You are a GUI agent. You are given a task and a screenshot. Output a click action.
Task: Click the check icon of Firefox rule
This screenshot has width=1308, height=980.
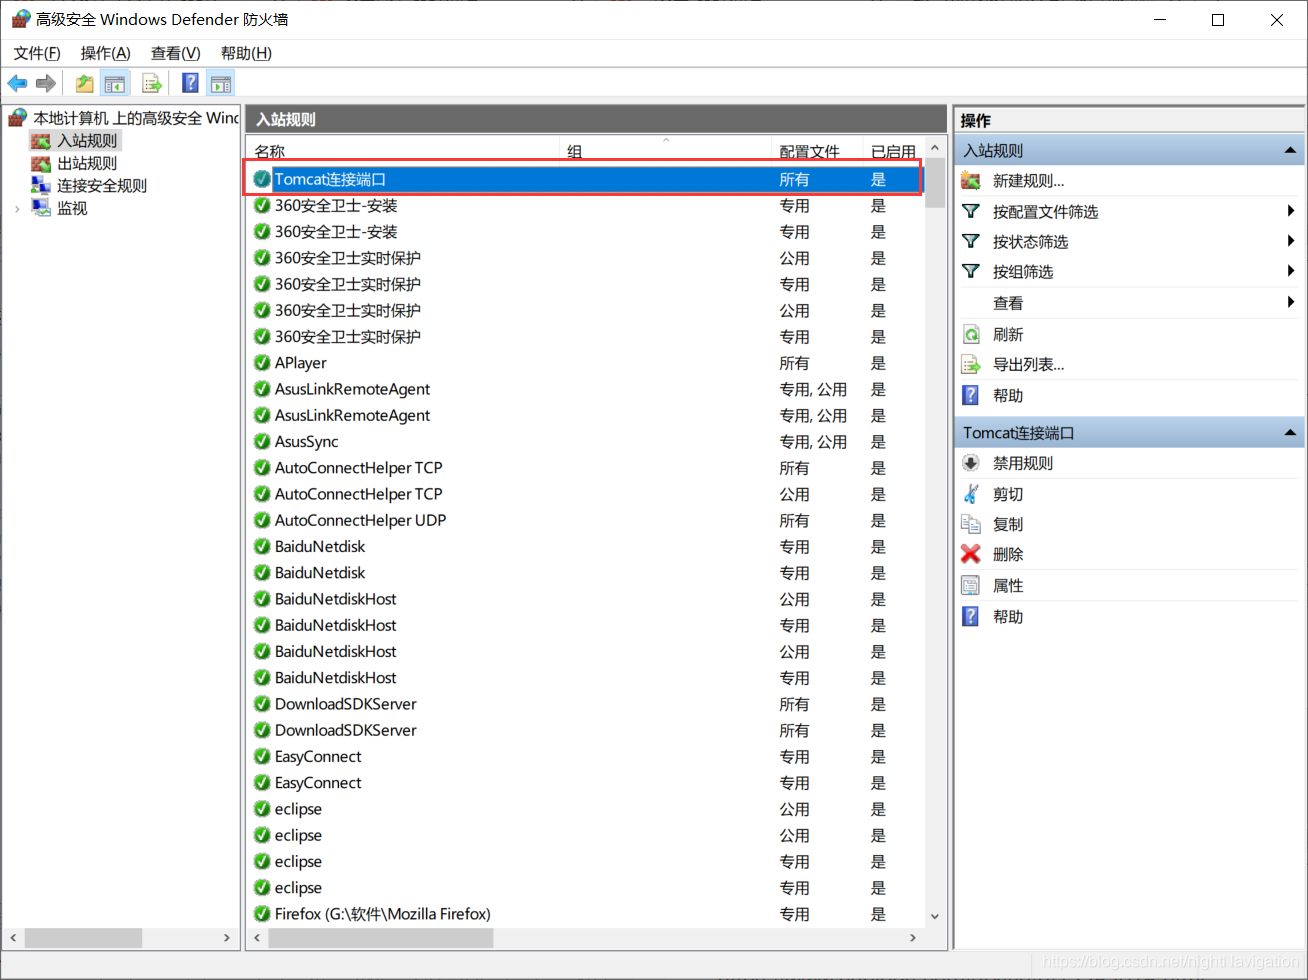click(x=262, y=914)
